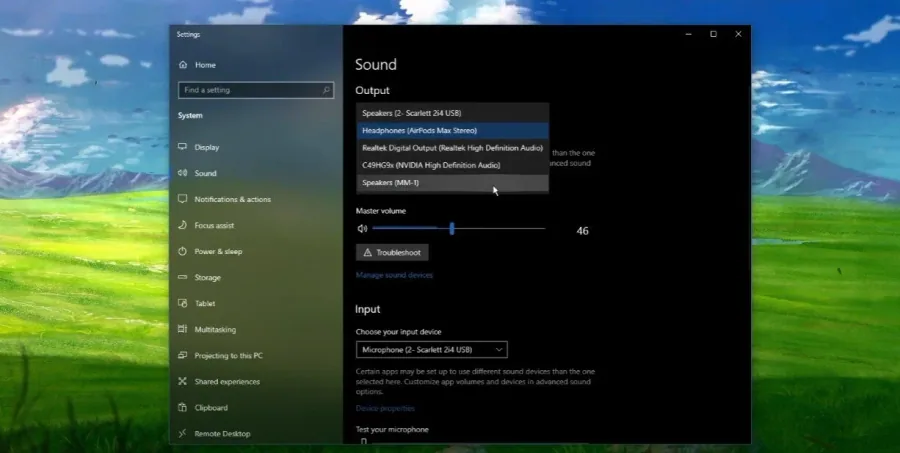Click the Clipboard icon in sidebar
The image size is (900, 453).
183,408
